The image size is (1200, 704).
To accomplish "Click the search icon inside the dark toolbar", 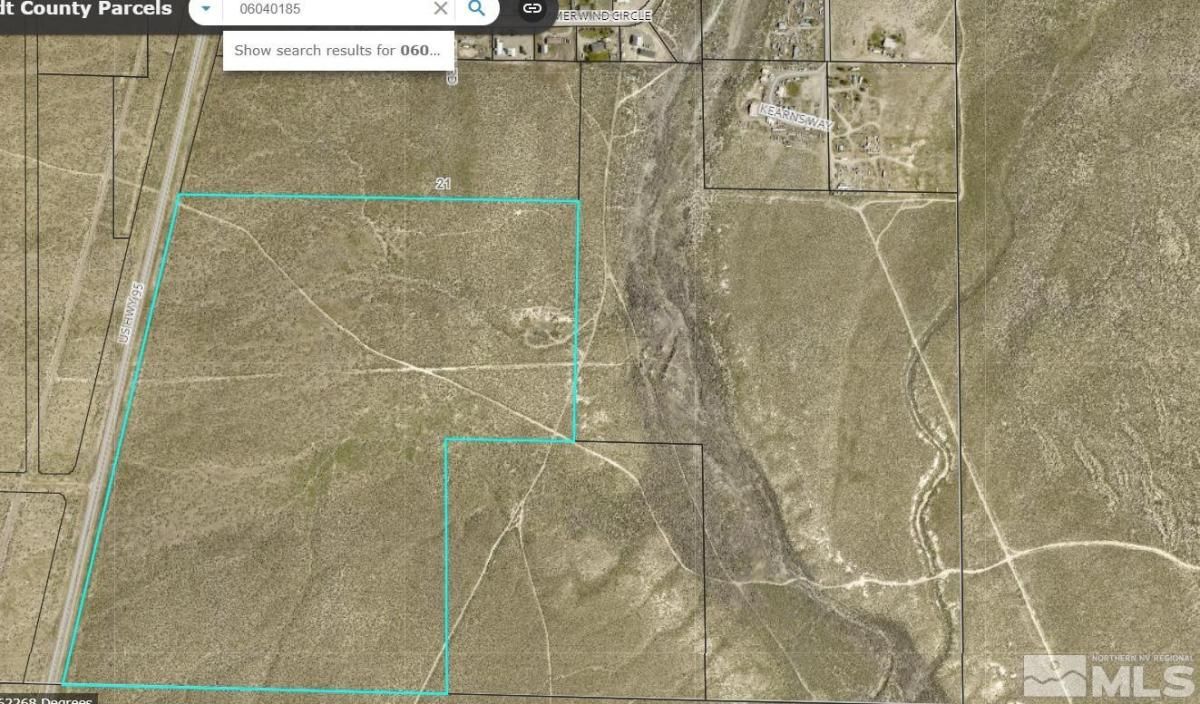I will coord(477,8).
